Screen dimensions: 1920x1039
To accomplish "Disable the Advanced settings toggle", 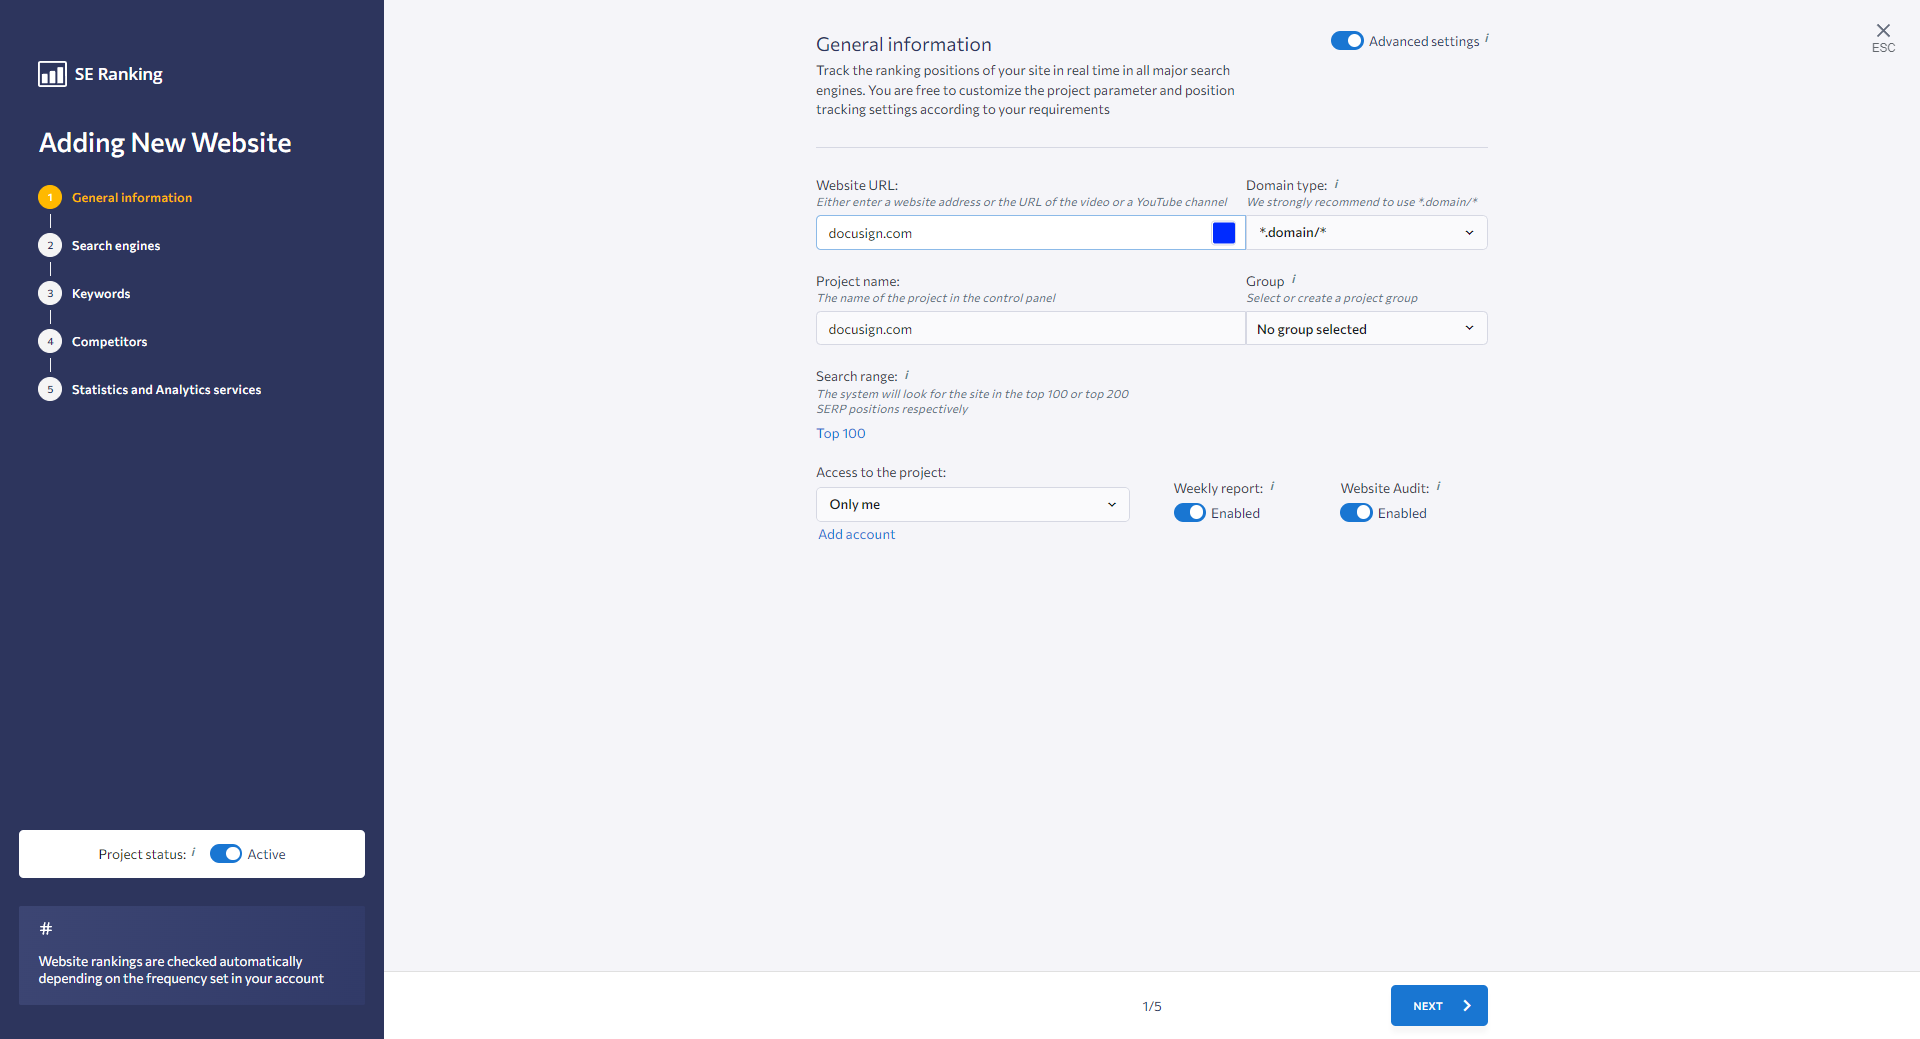I will click(x=1347, y=41).
